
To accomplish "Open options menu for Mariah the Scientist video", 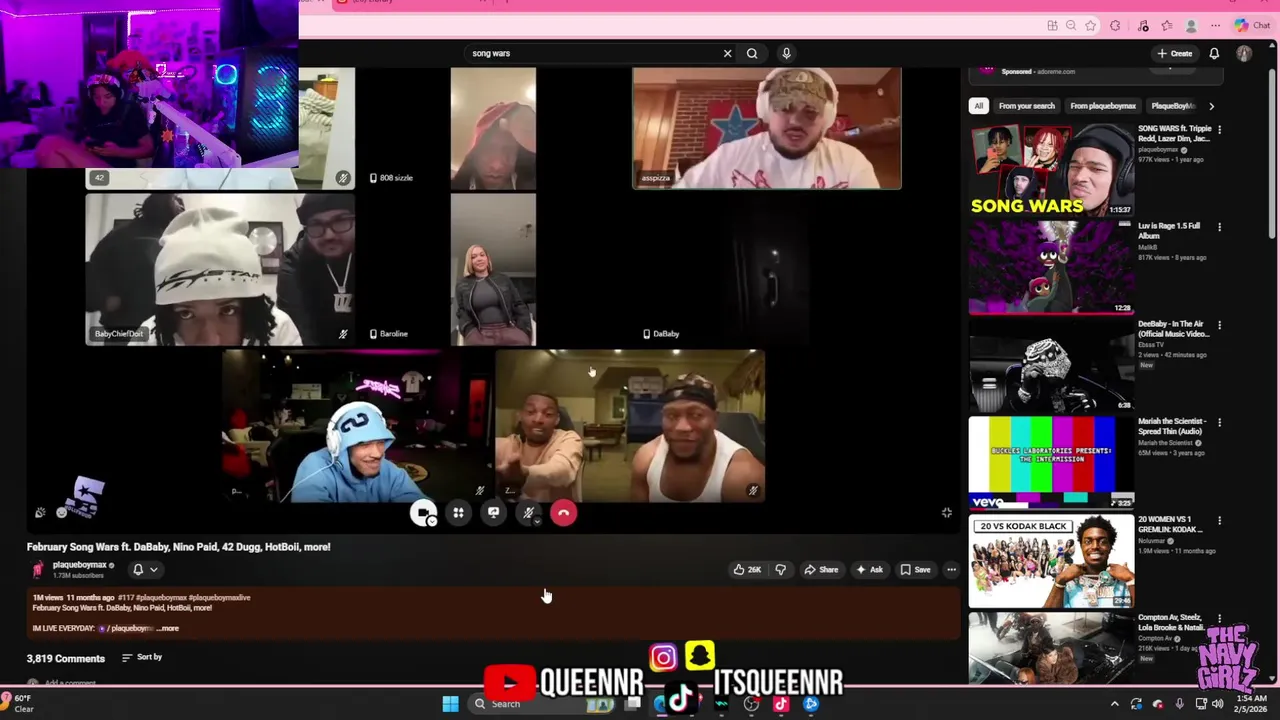I will tap(1219, 422).
